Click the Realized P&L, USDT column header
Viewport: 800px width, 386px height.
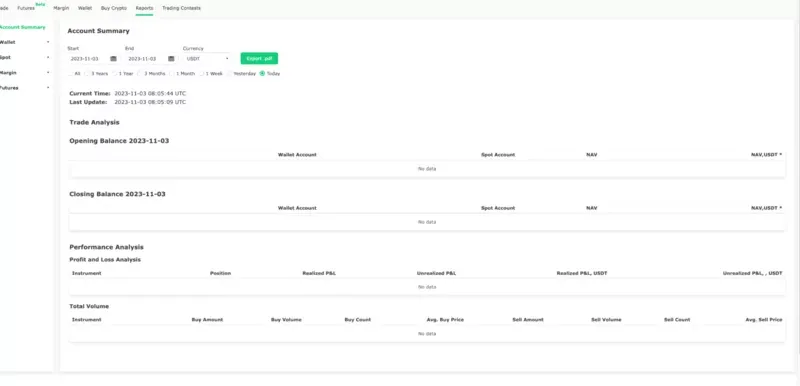[x=582, y=273]
